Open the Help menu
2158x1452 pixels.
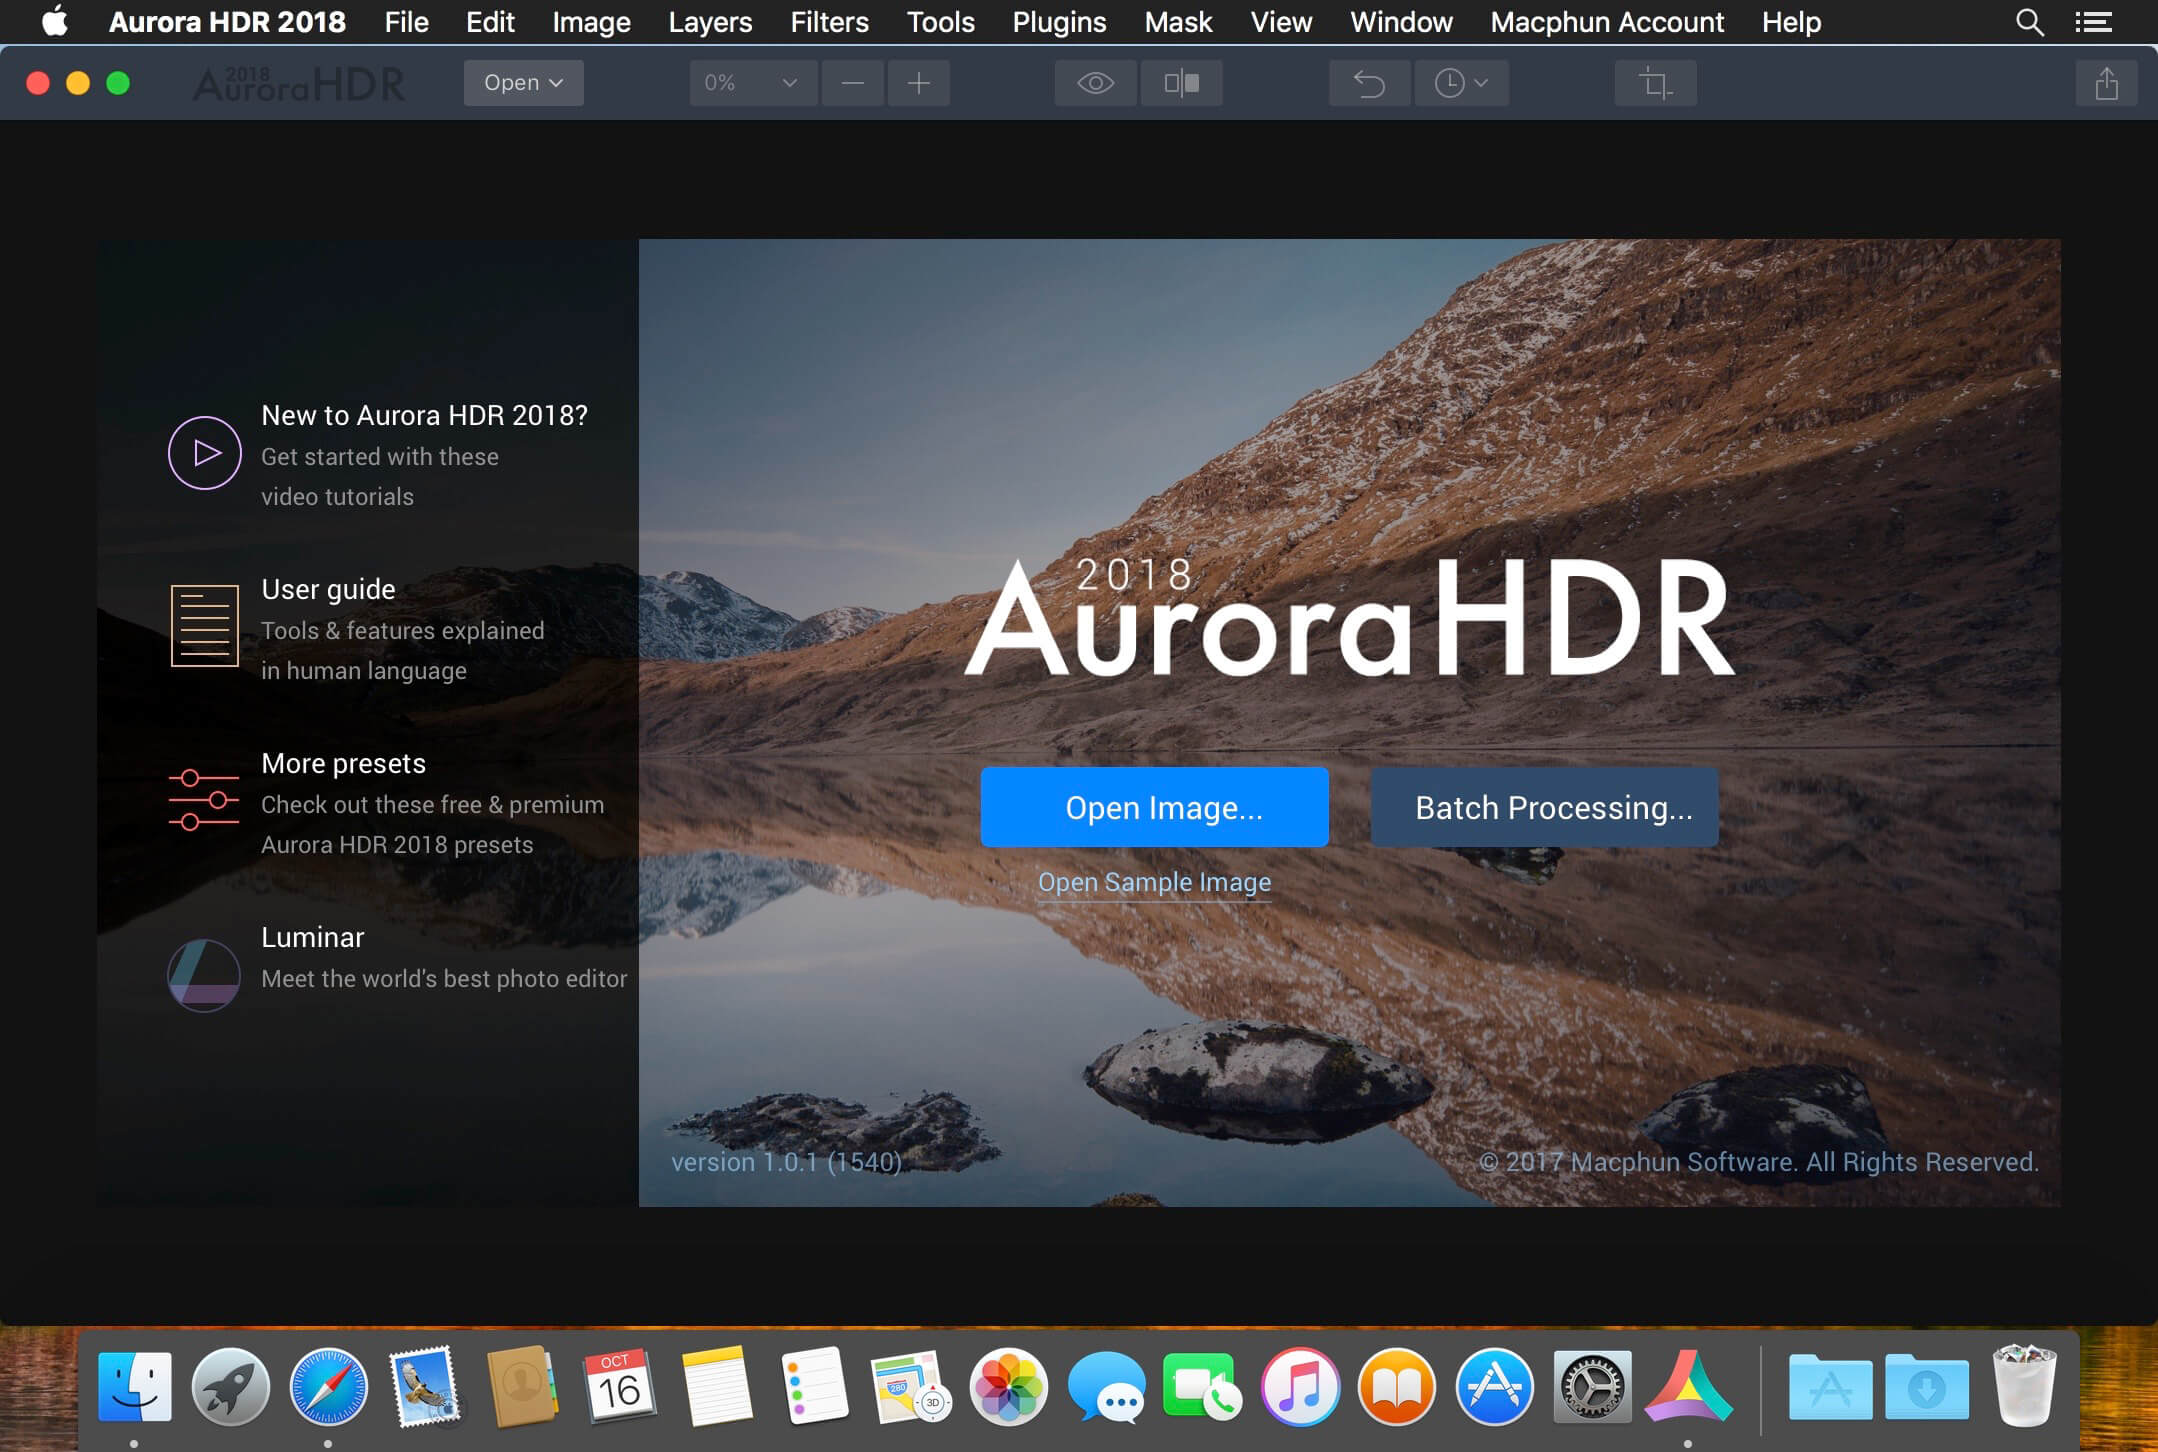click(x=1791, y=22)
